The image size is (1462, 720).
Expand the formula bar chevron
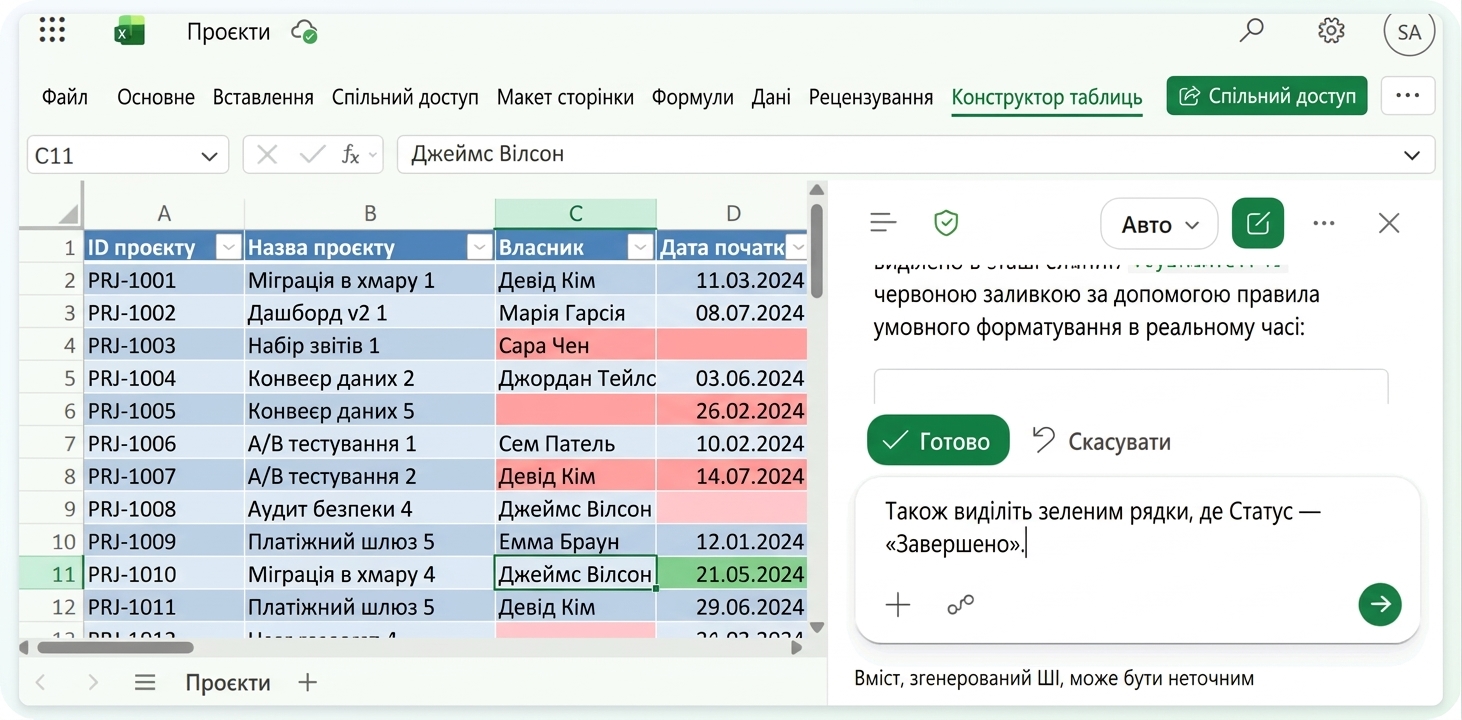pos(1412,156)
